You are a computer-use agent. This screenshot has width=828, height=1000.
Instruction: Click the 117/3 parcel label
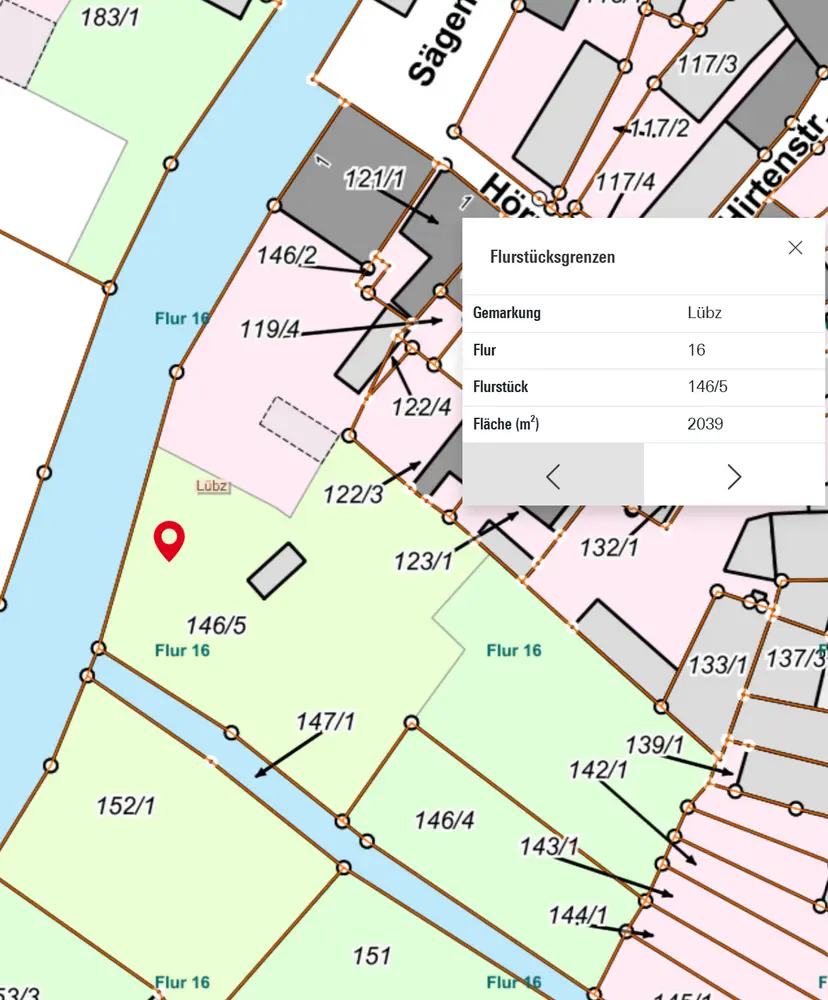coord(707,65)
